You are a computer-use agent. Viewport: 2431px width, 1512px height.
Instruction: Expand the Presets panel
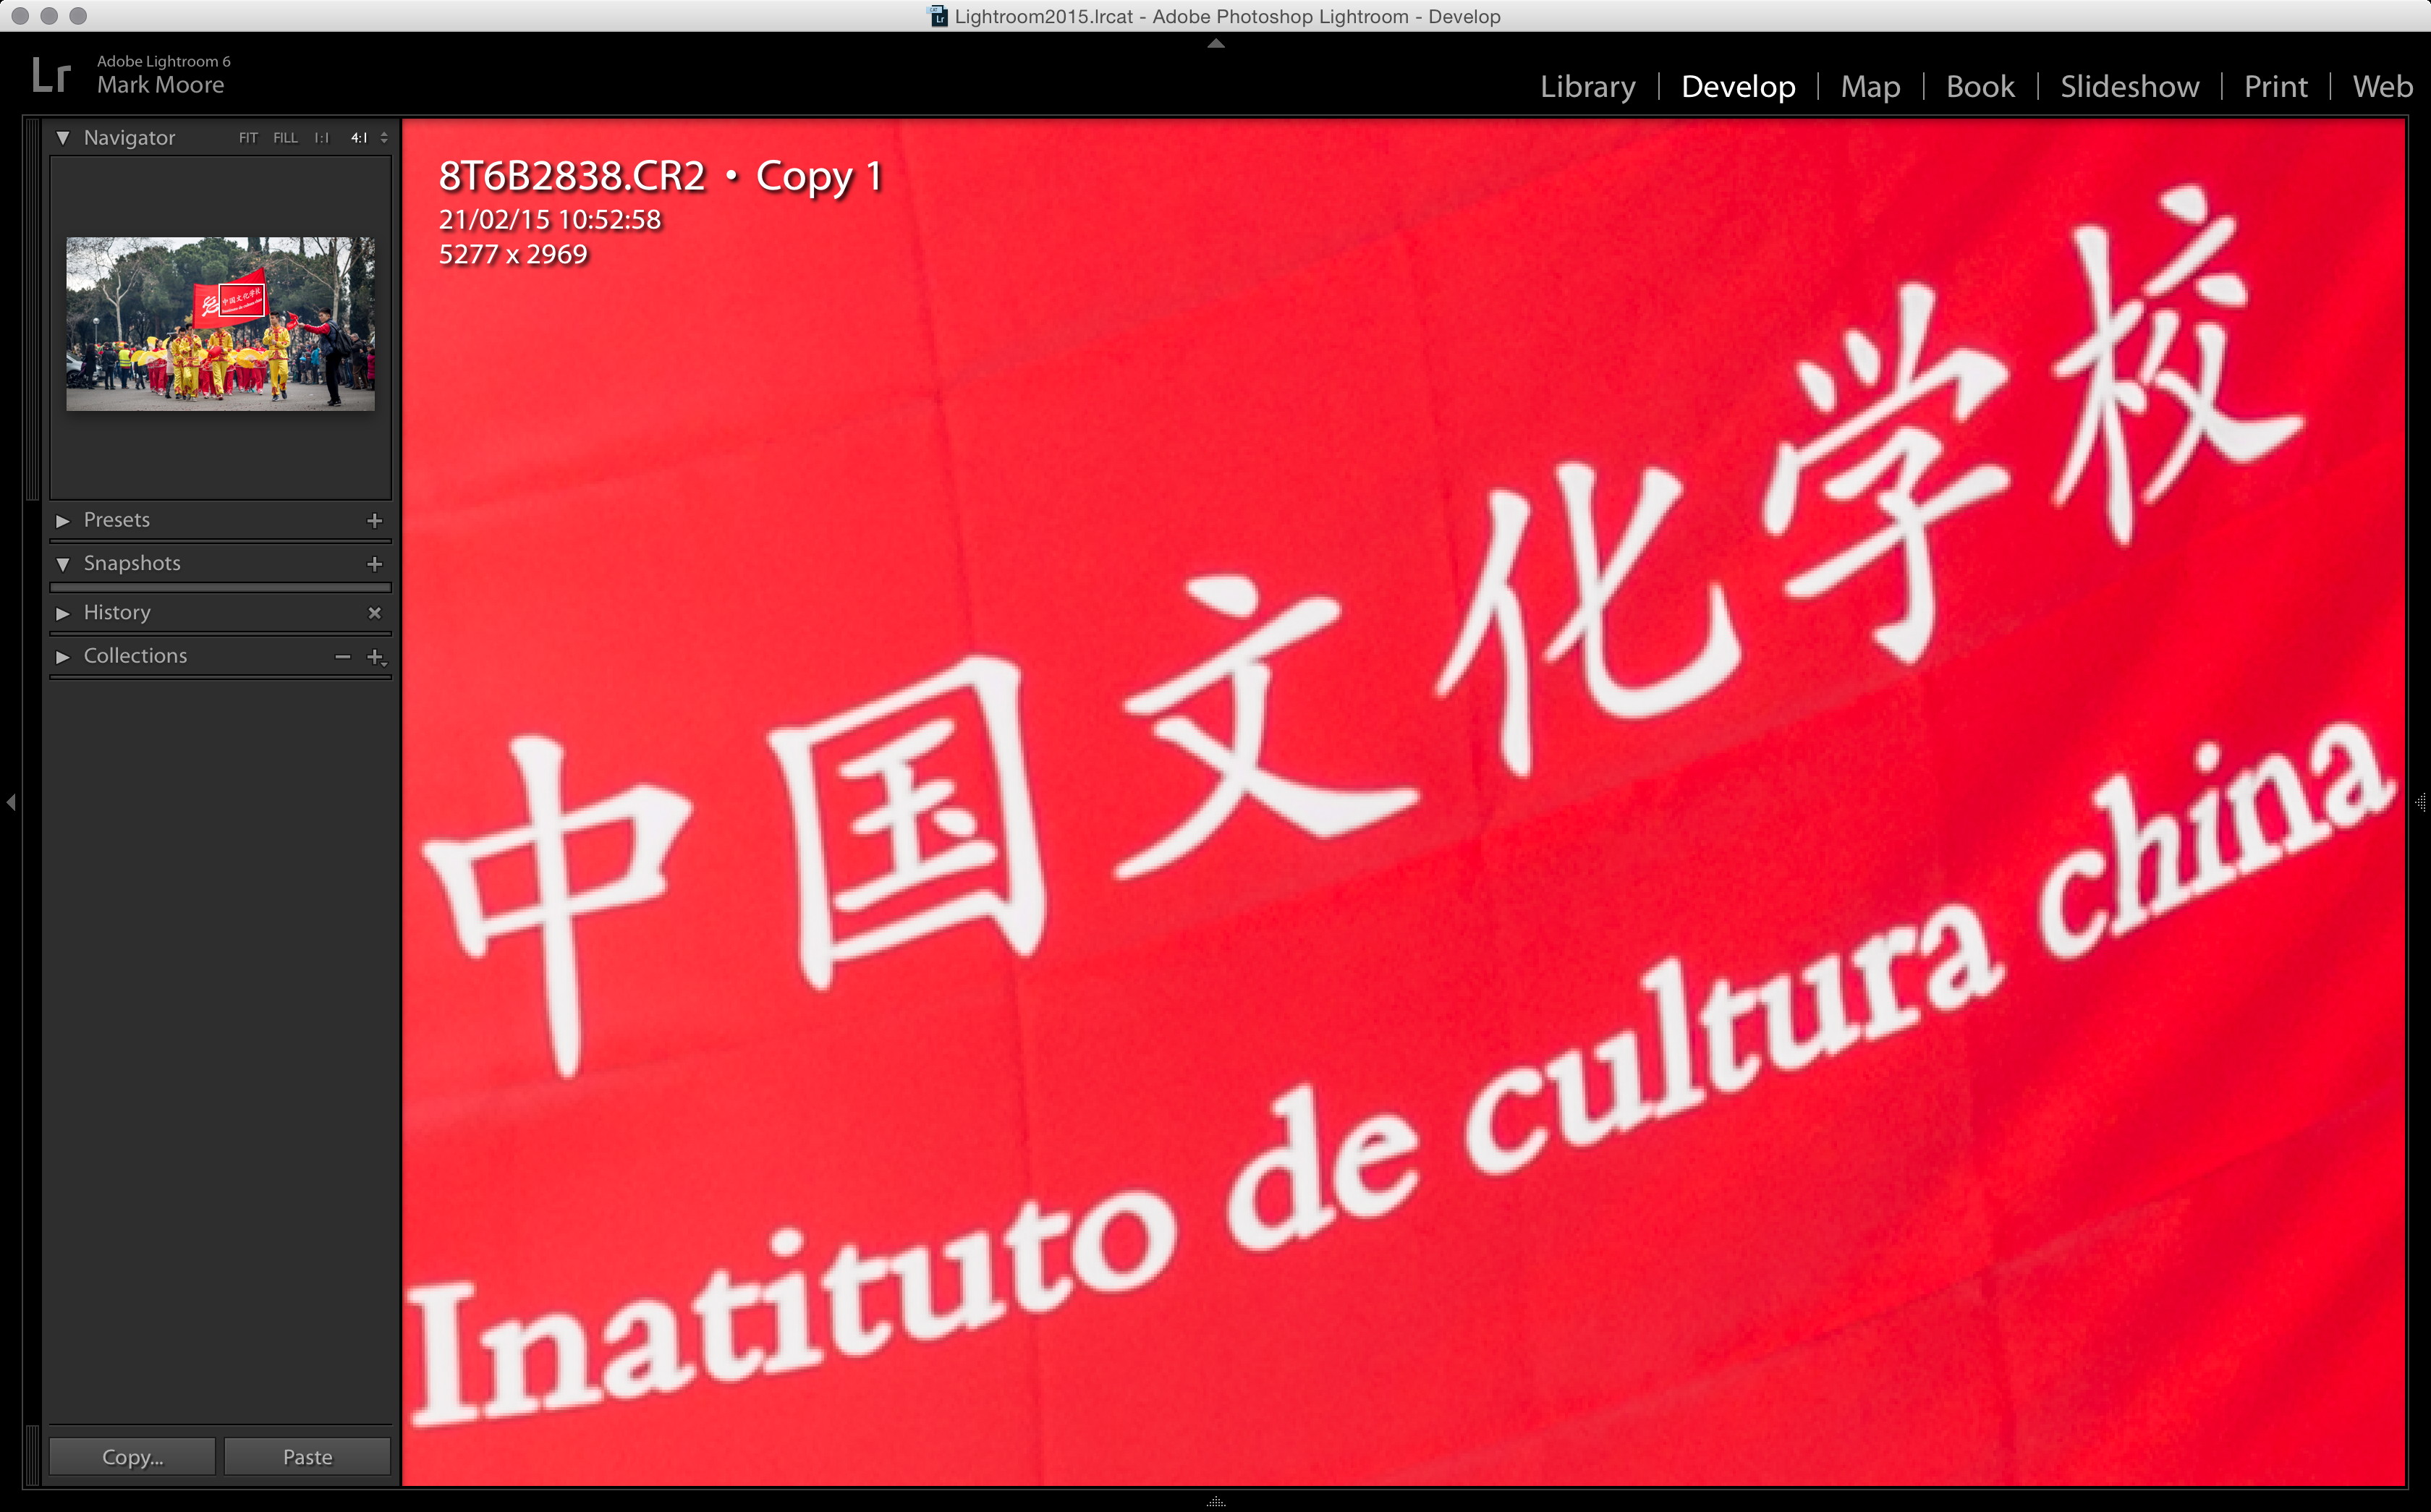click(63, 521)
